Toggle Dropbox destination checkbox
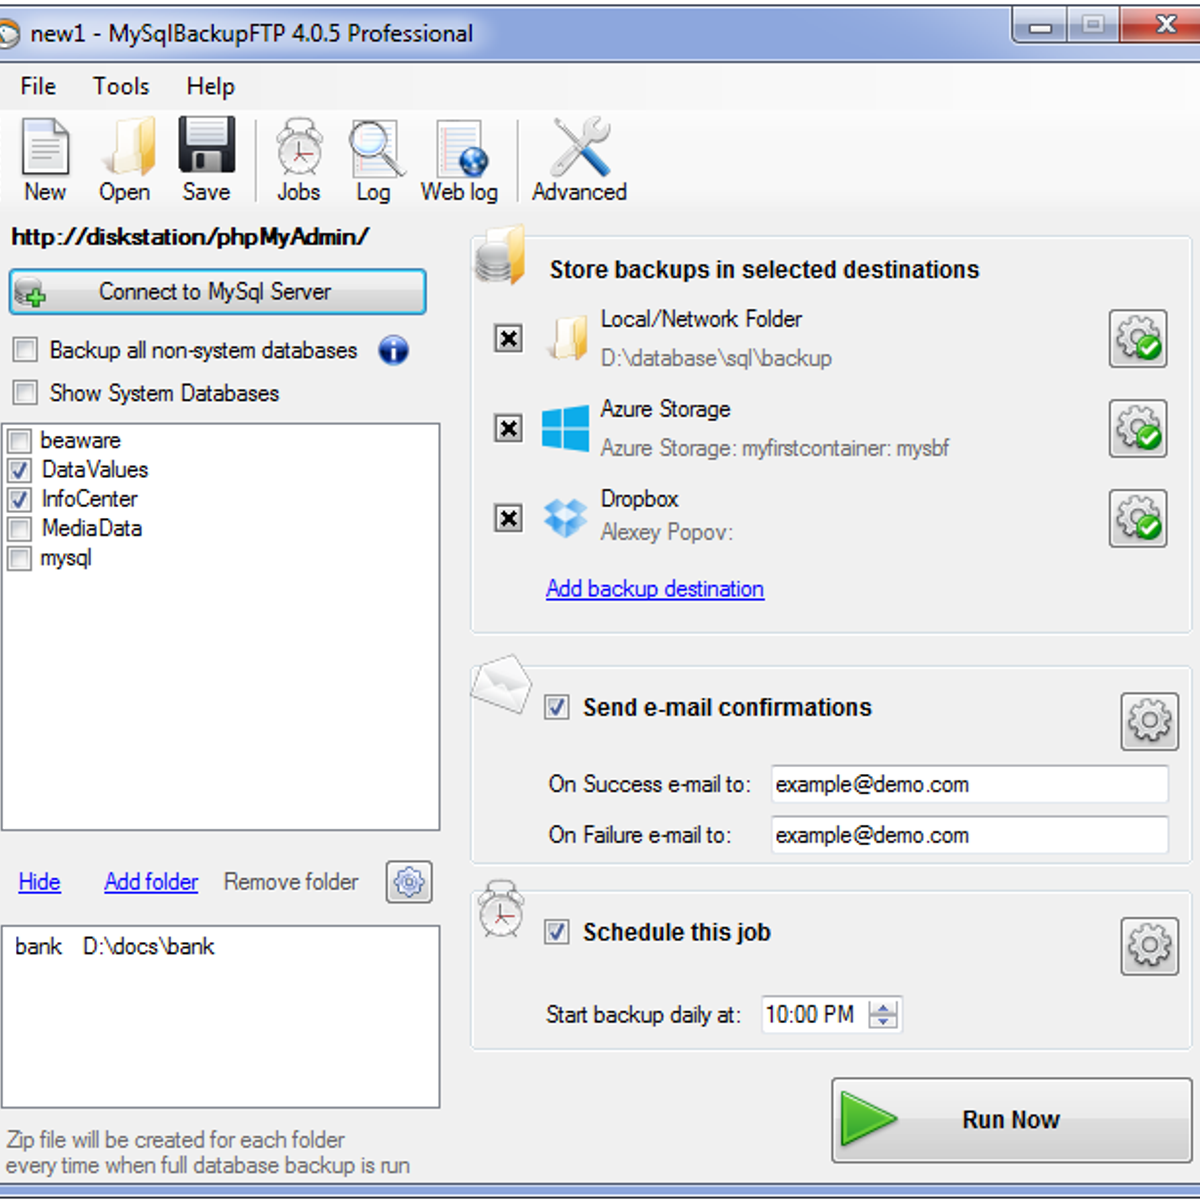 (509, 518)
